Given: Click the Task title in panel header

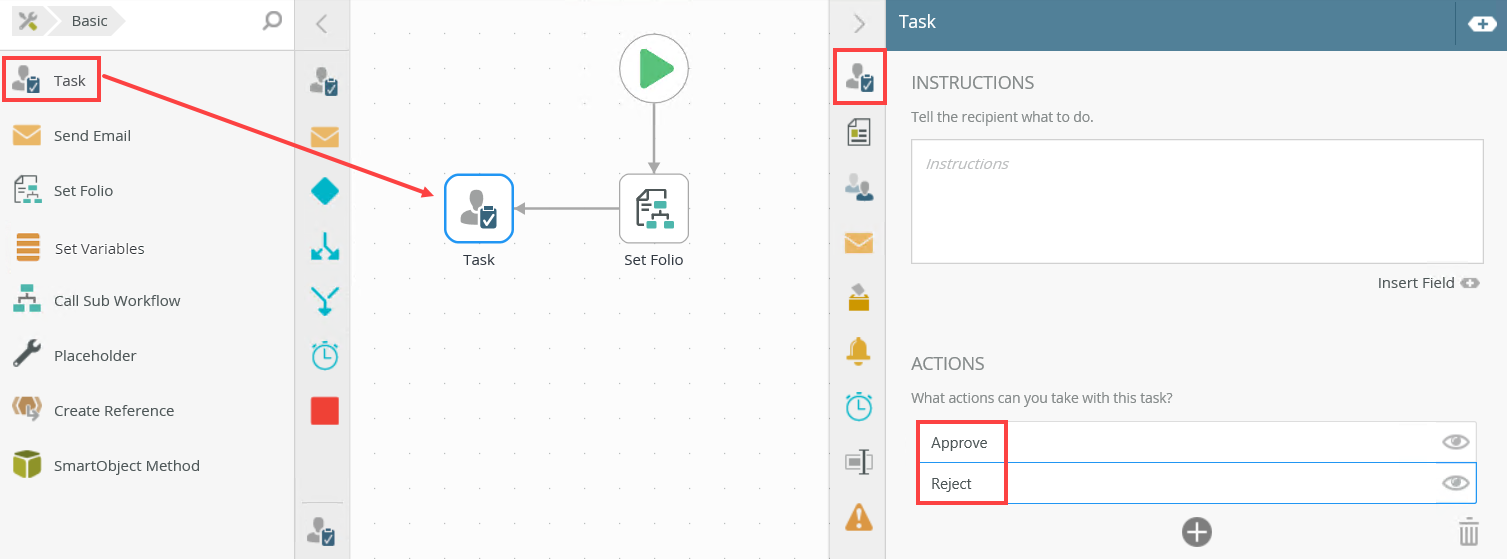Looking at the screenshot, I should click(x=917, y=21).
